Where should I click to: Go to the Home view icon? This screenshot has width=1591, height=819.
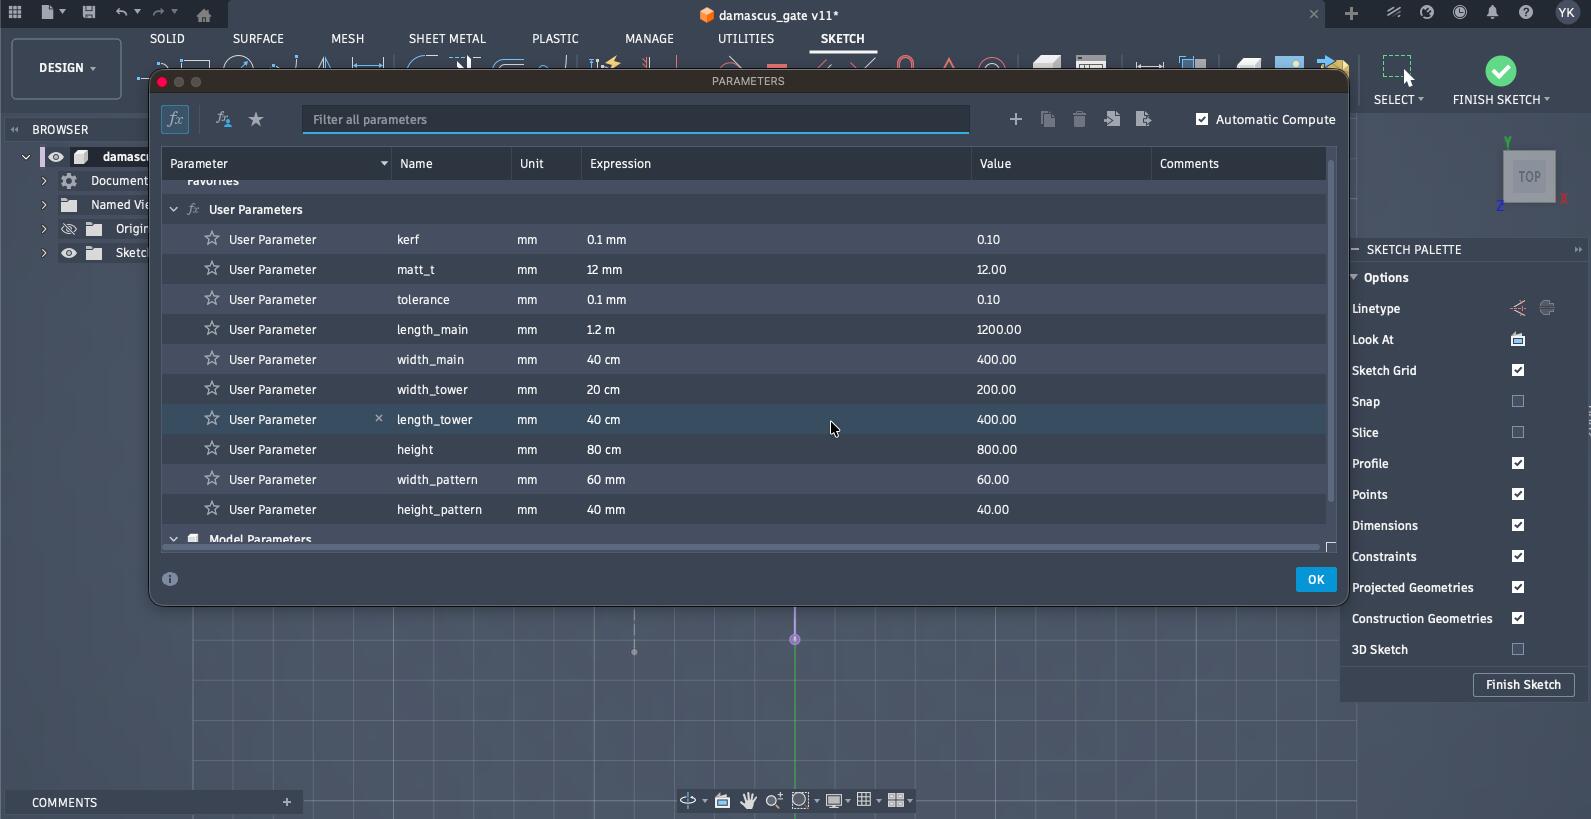204,15
